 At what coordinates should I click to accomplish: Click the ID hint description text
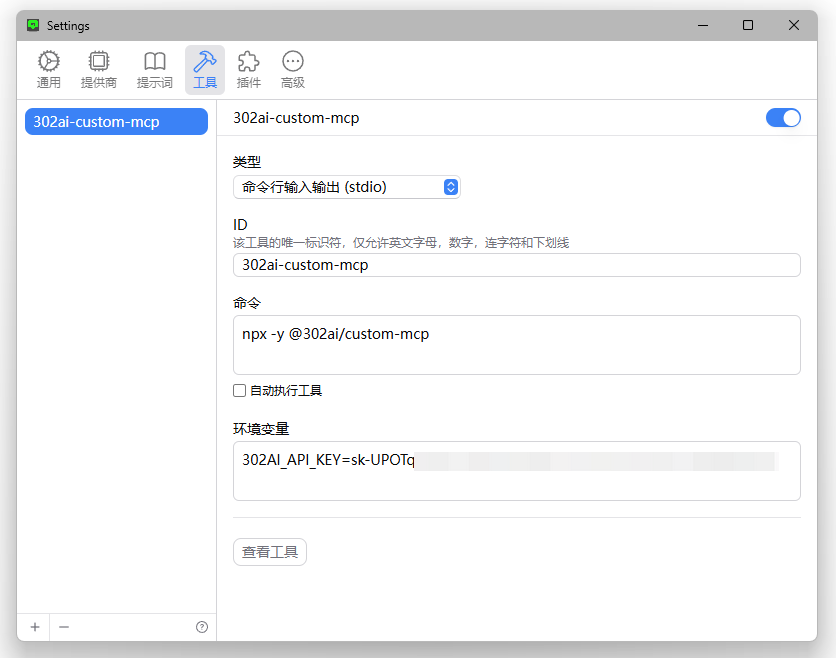coord(401,243)
